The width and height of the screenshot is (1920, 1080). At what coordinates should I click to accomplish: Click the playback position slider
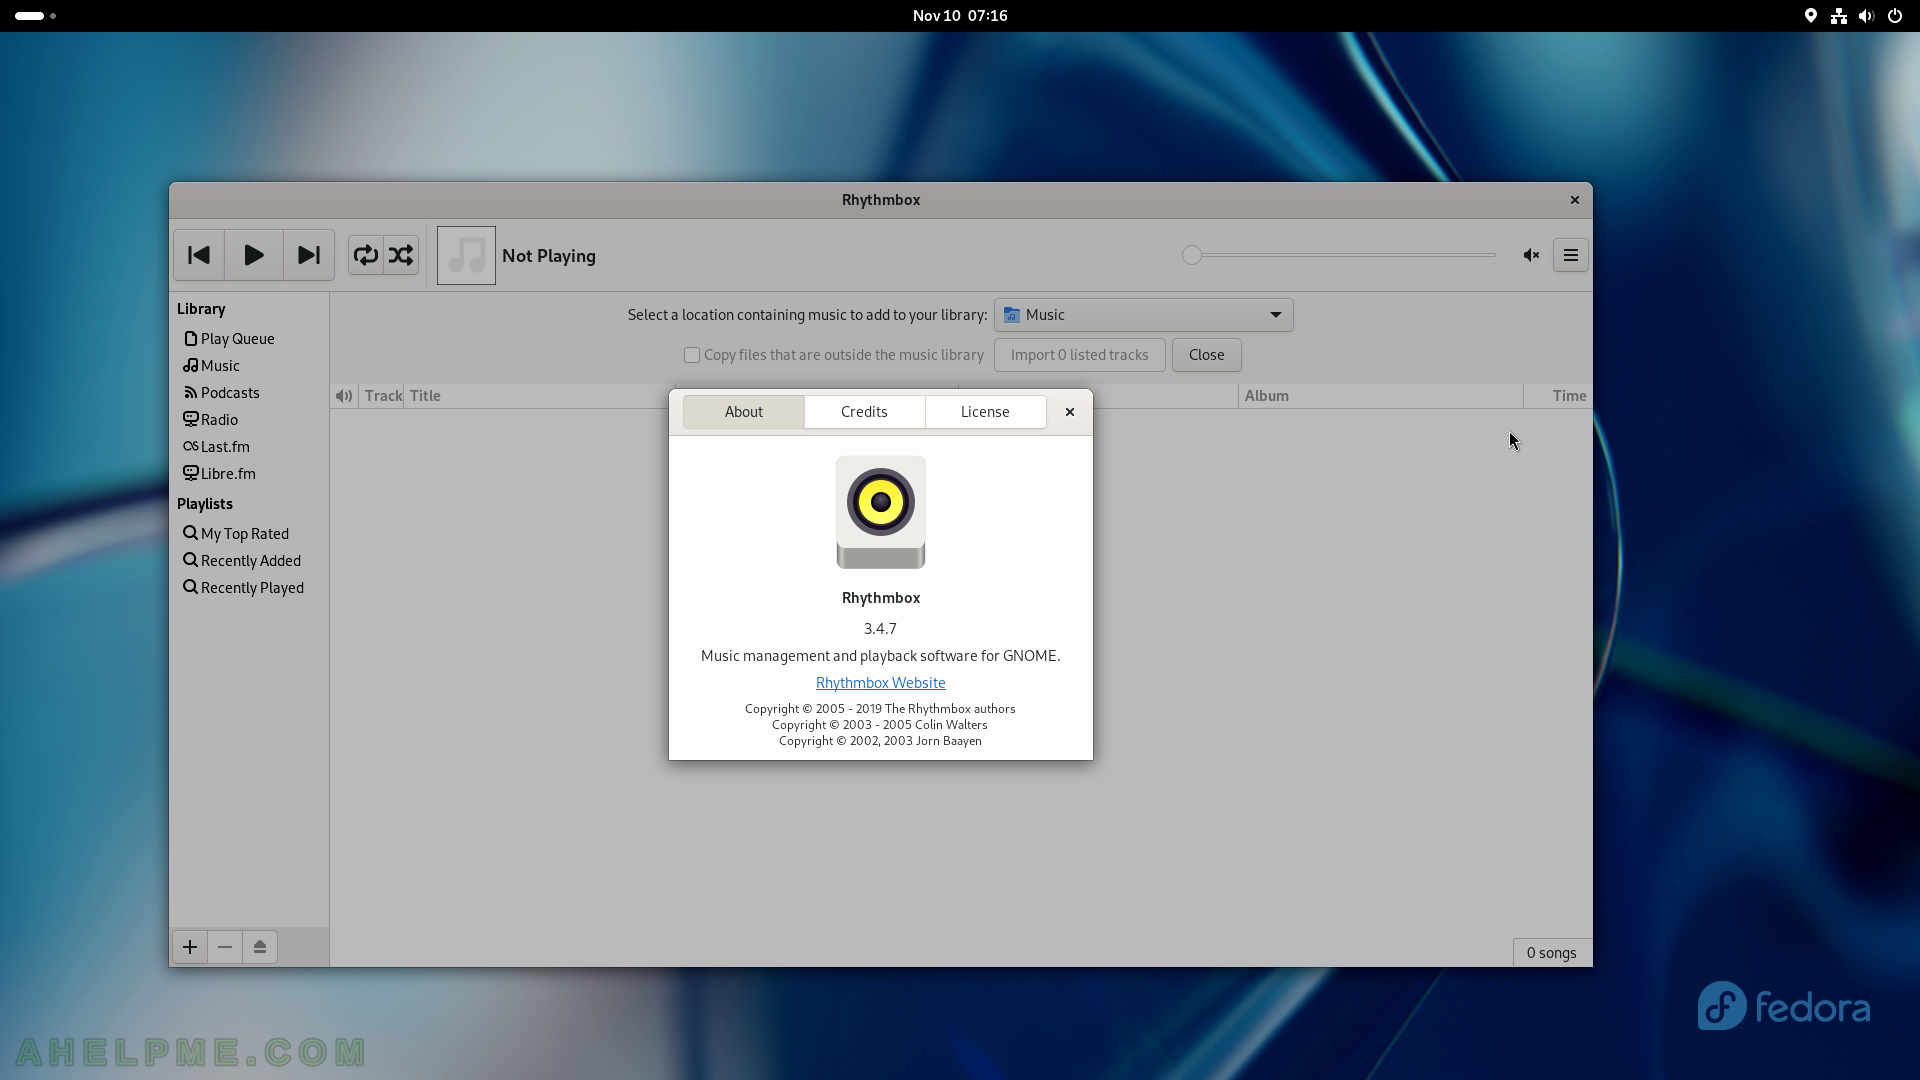point(1338,255)
